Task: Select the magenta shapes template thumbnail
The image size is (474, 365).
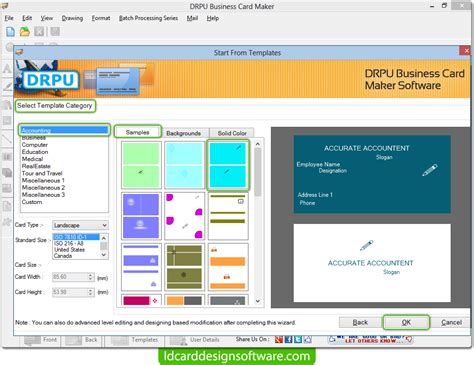Action: (184, 216)
